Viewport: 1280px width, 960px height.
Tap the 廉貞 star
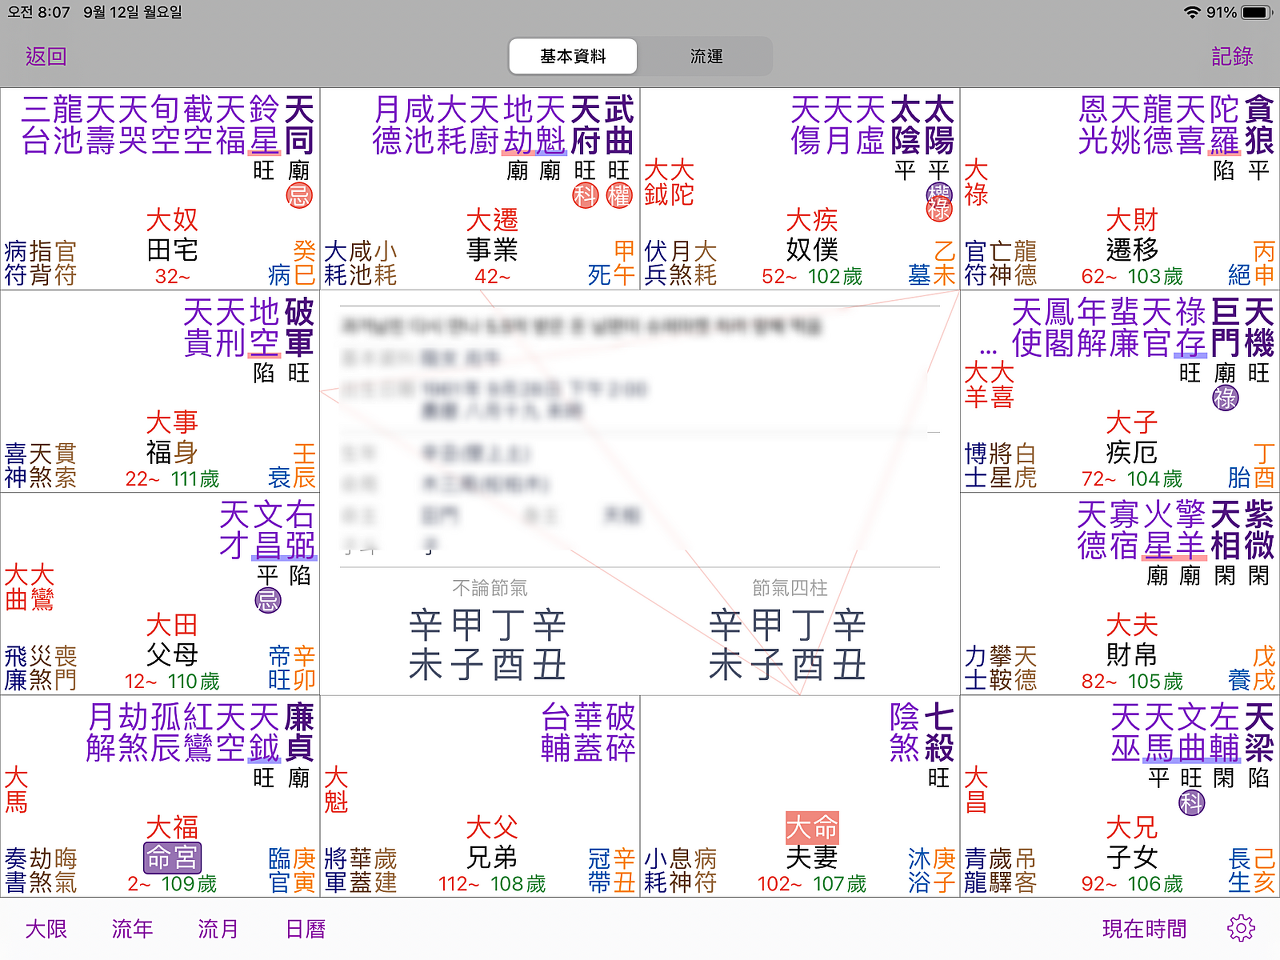(x=299, y=732)
